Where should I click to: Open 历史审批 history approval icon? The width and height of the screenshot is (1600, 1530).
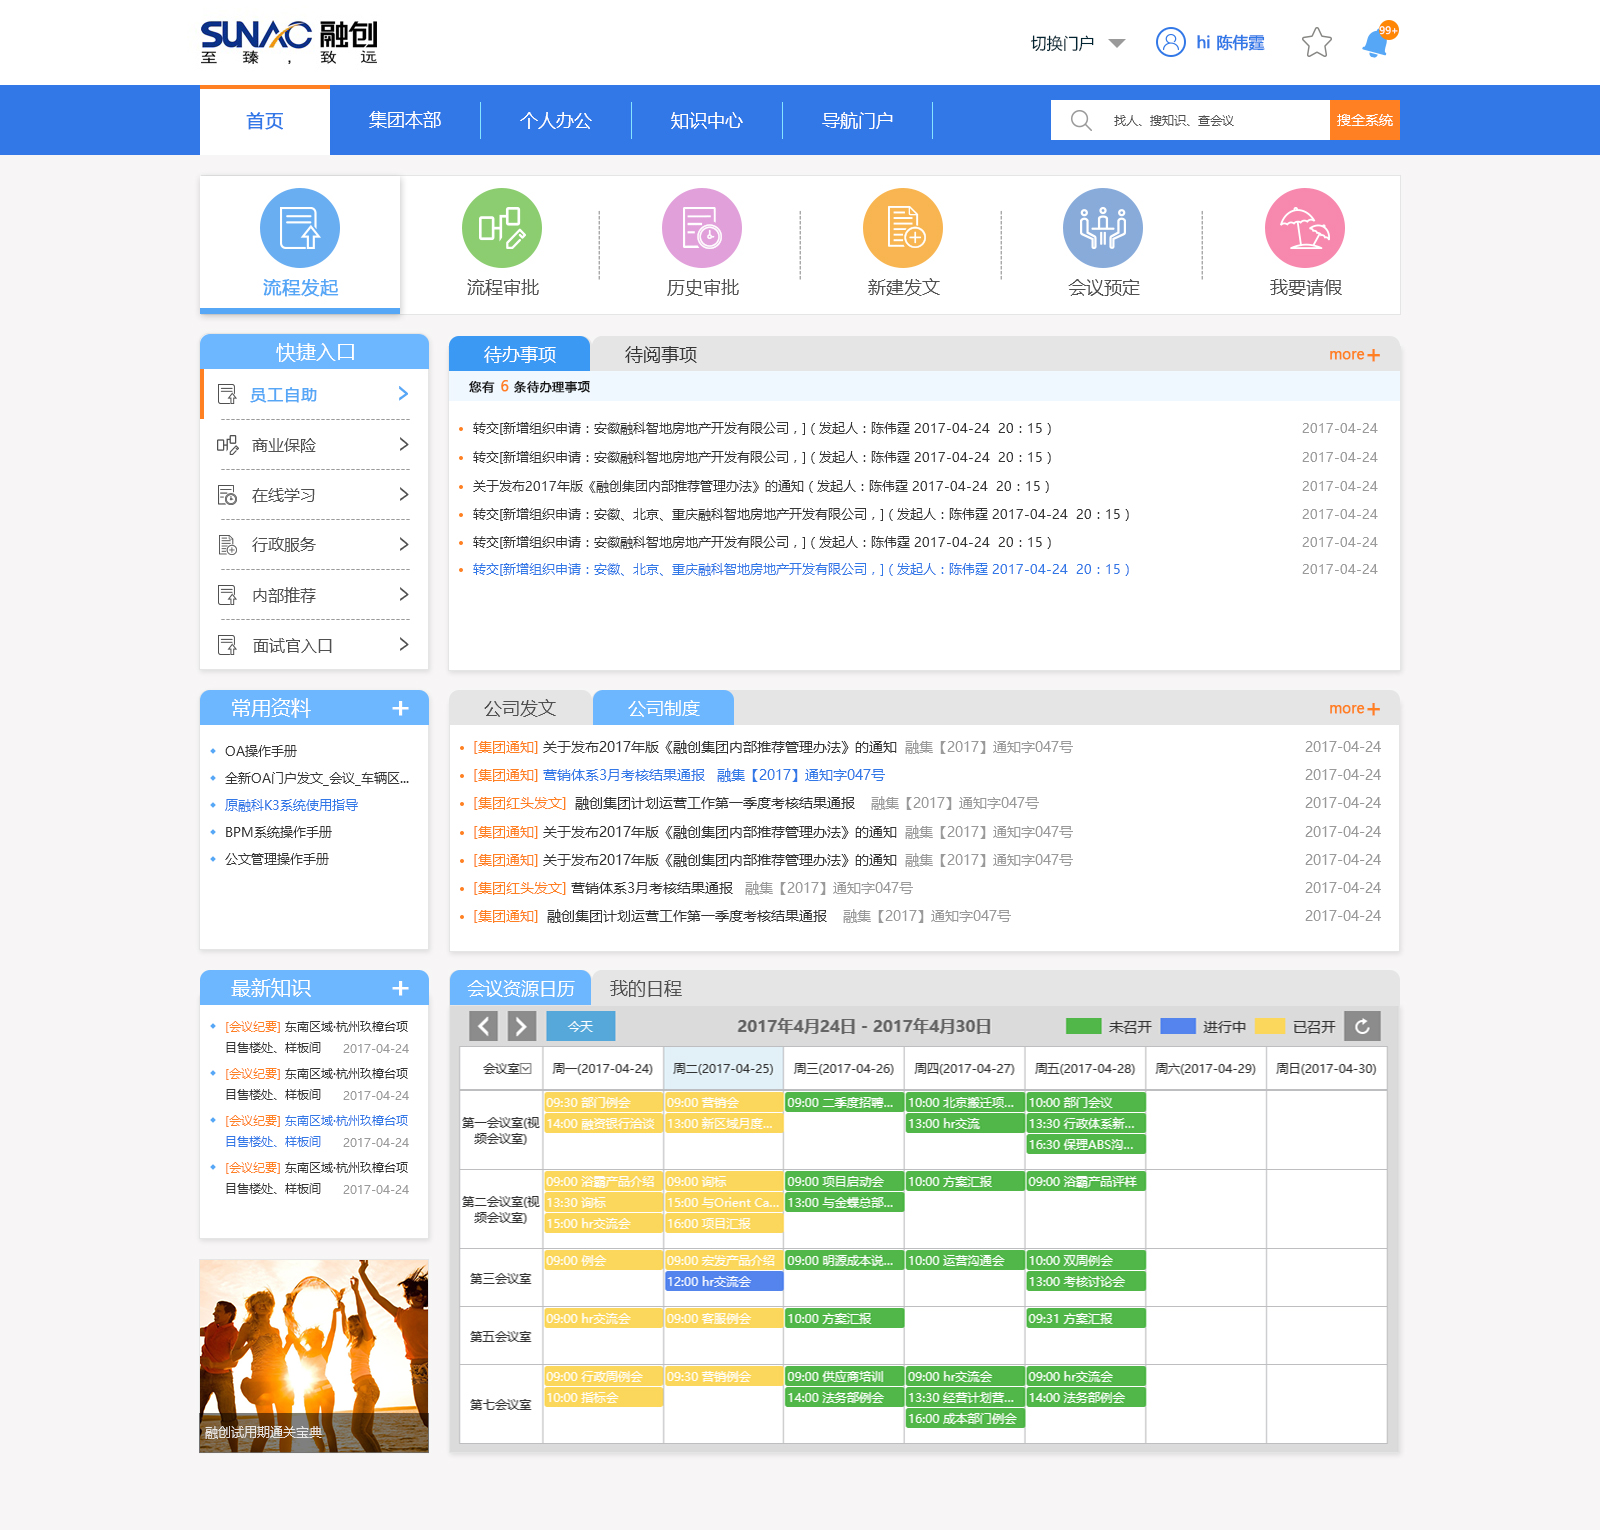[x=702, y=229]
